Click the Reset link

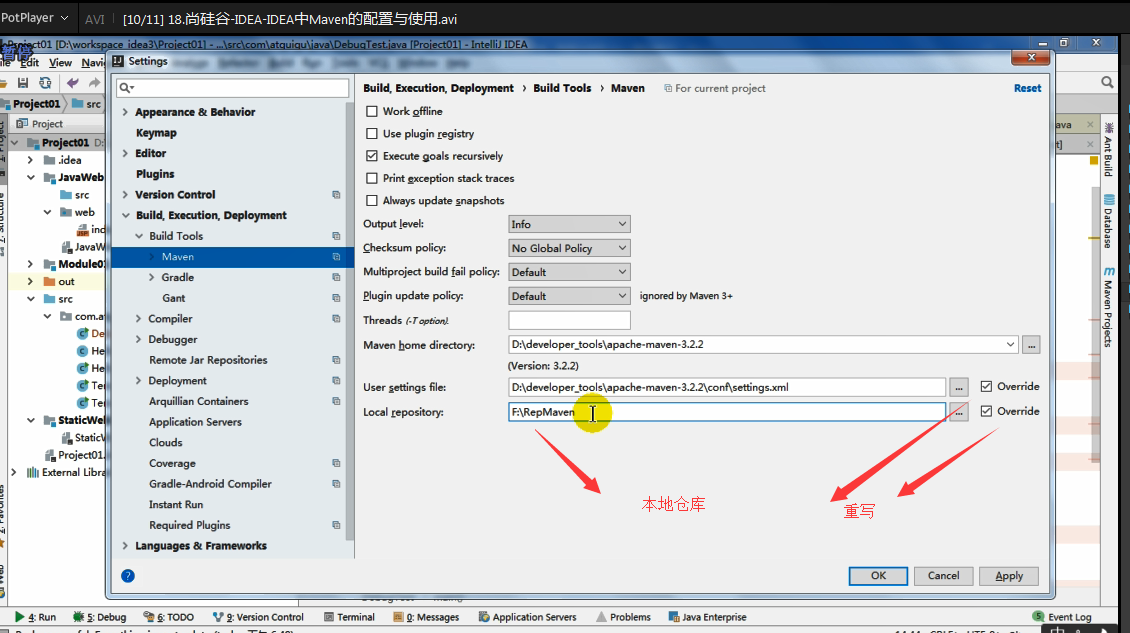pos(1027,88)
